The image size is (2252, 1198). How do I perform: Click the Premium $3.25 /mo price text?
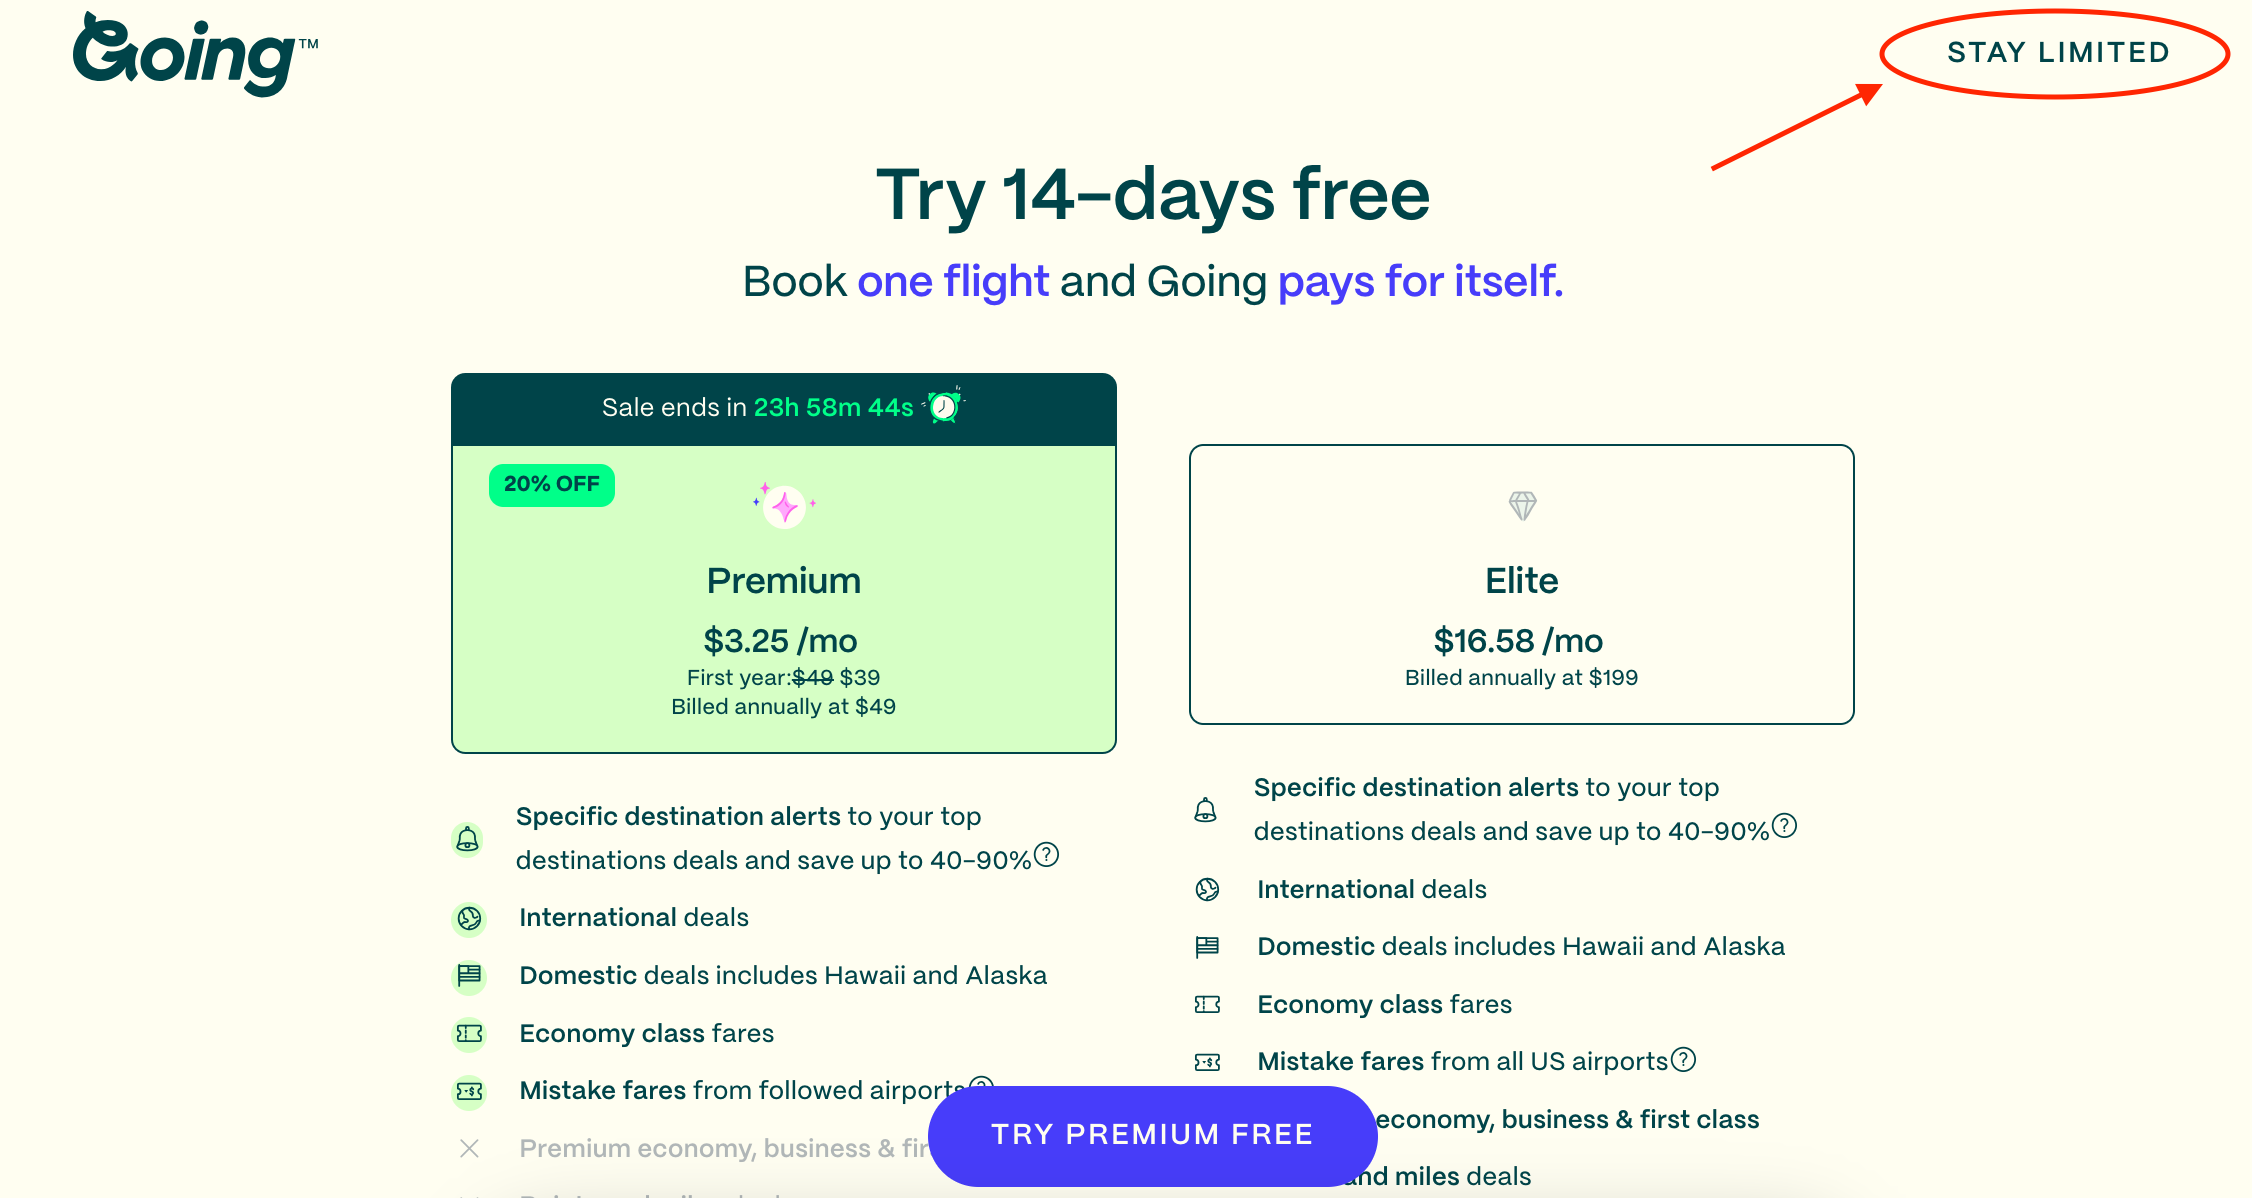[x=781, y=640]
